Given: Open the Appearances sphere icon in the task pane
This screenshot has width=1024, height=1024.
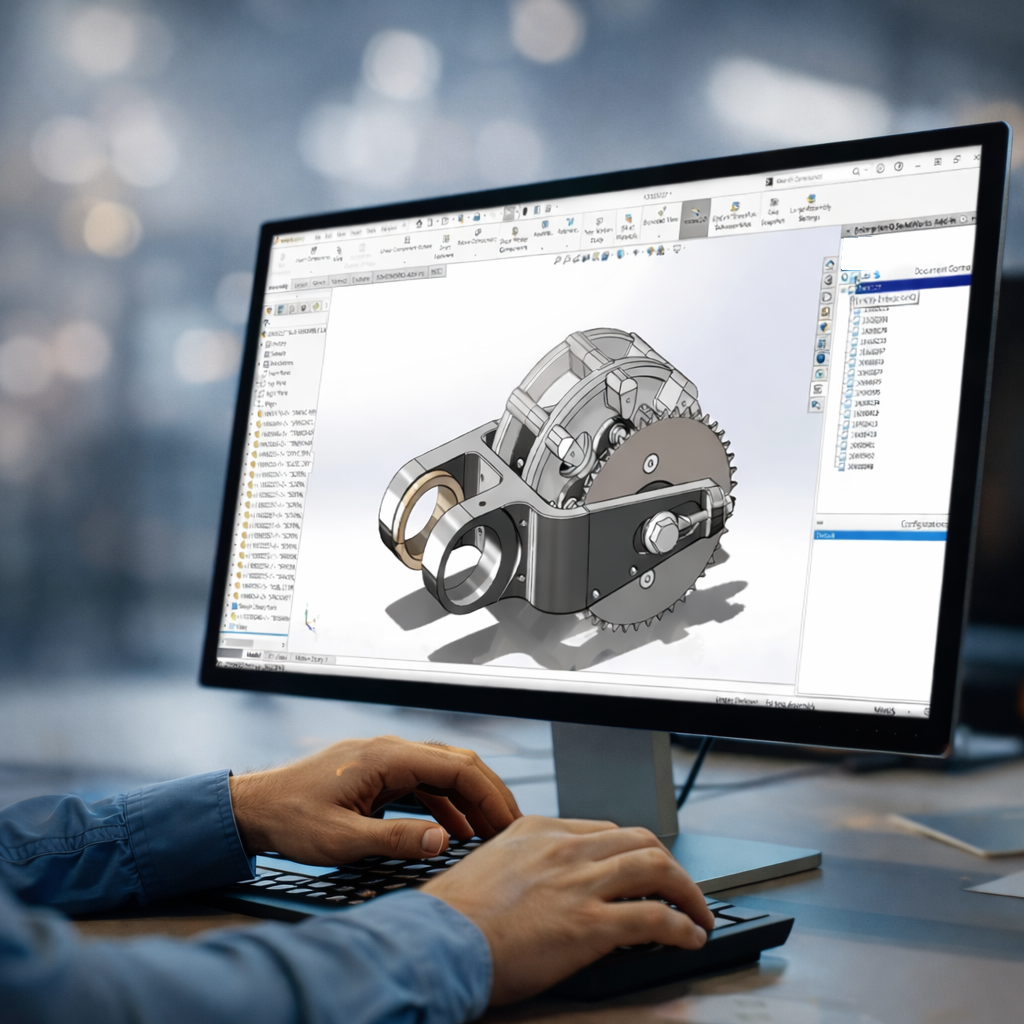Looking at the screenshot, I should pyautogui.click(x=821, y=357).
